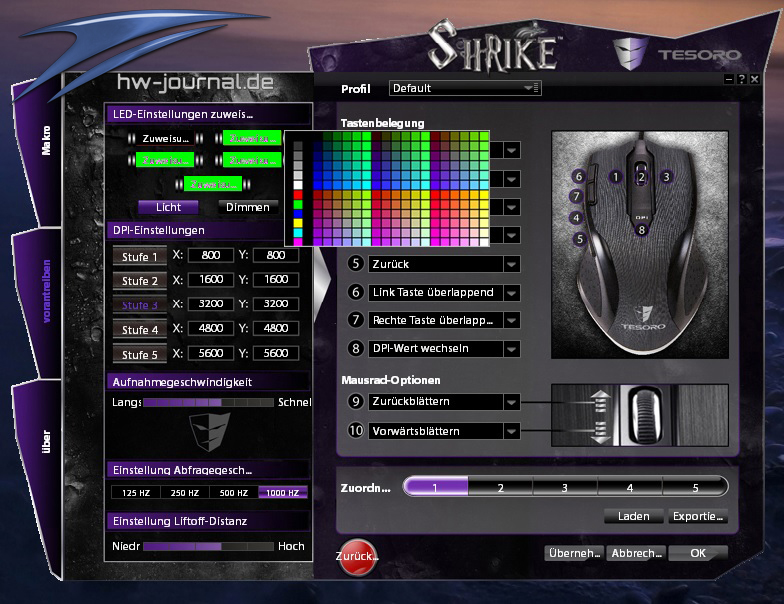This screenshot has width=784, height=604.
Task: Click the Abbrech... cancel button
Action: (636, 553)
